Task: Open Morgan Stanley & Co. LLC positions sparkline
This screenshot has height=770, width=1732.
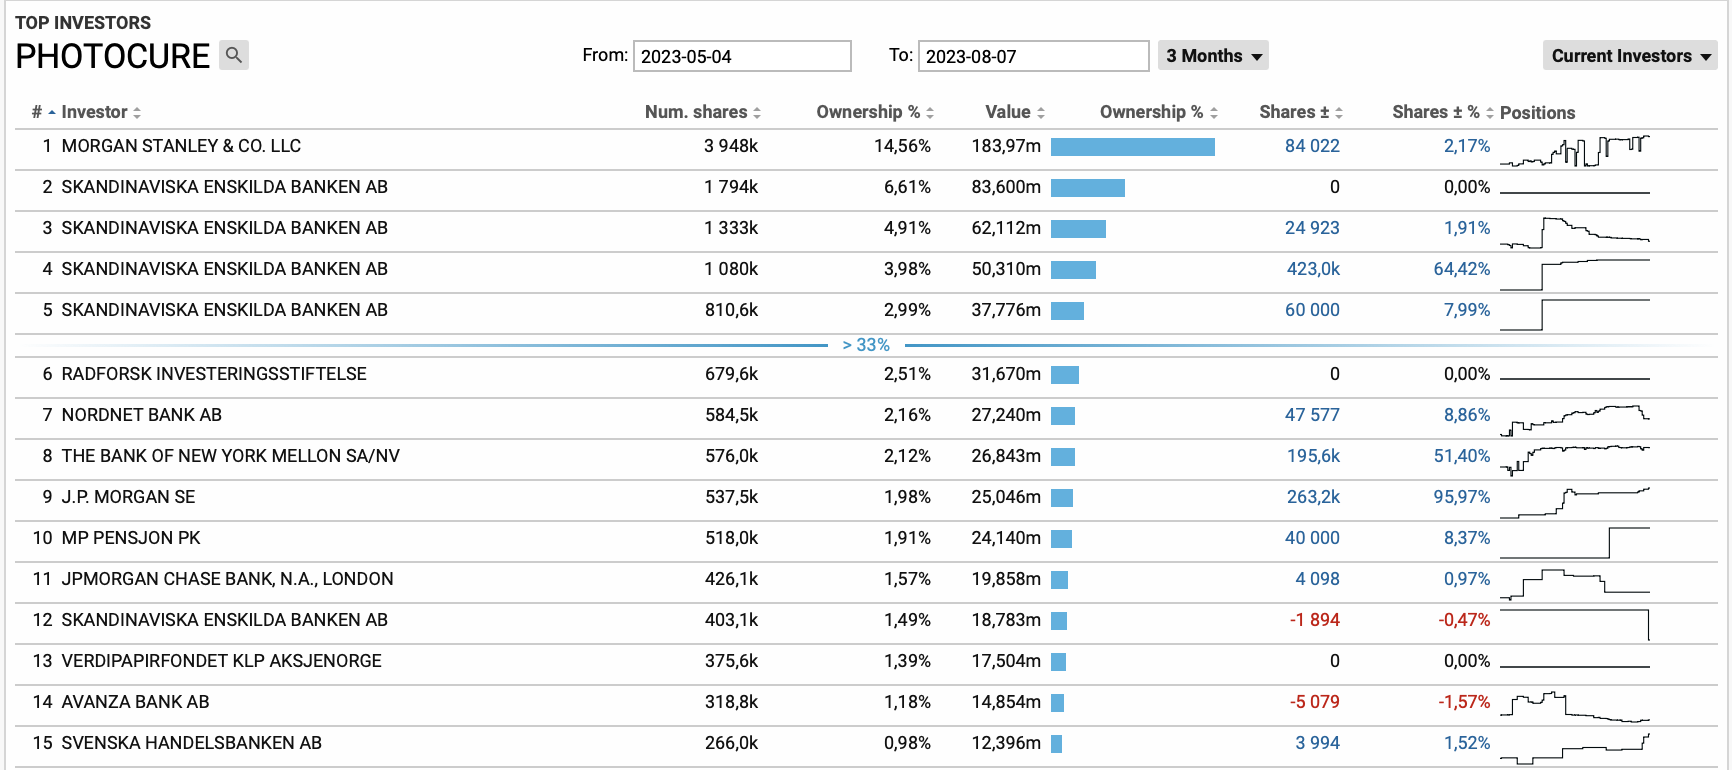Action: [x=1575, y=150]
